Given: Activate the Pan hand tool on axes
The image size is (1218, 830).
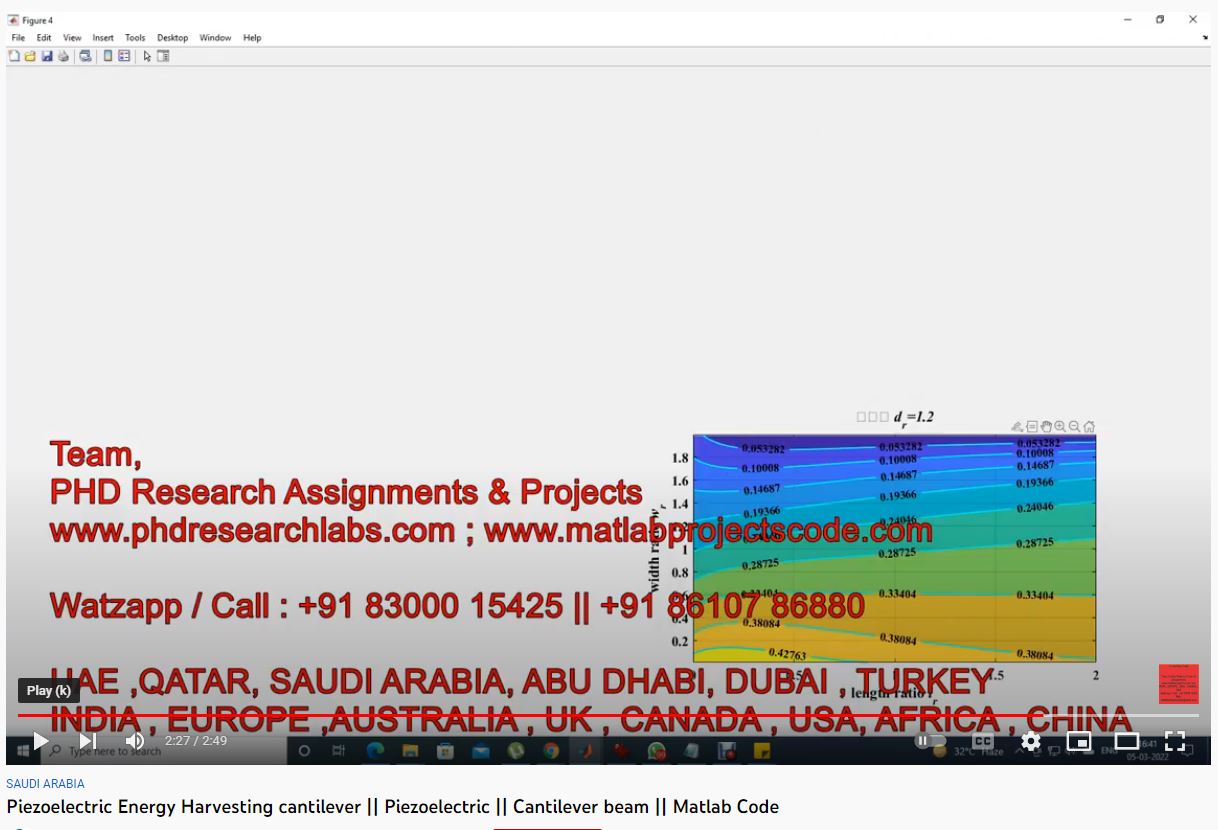Looking at the screenshot, I should (1046, 426).
